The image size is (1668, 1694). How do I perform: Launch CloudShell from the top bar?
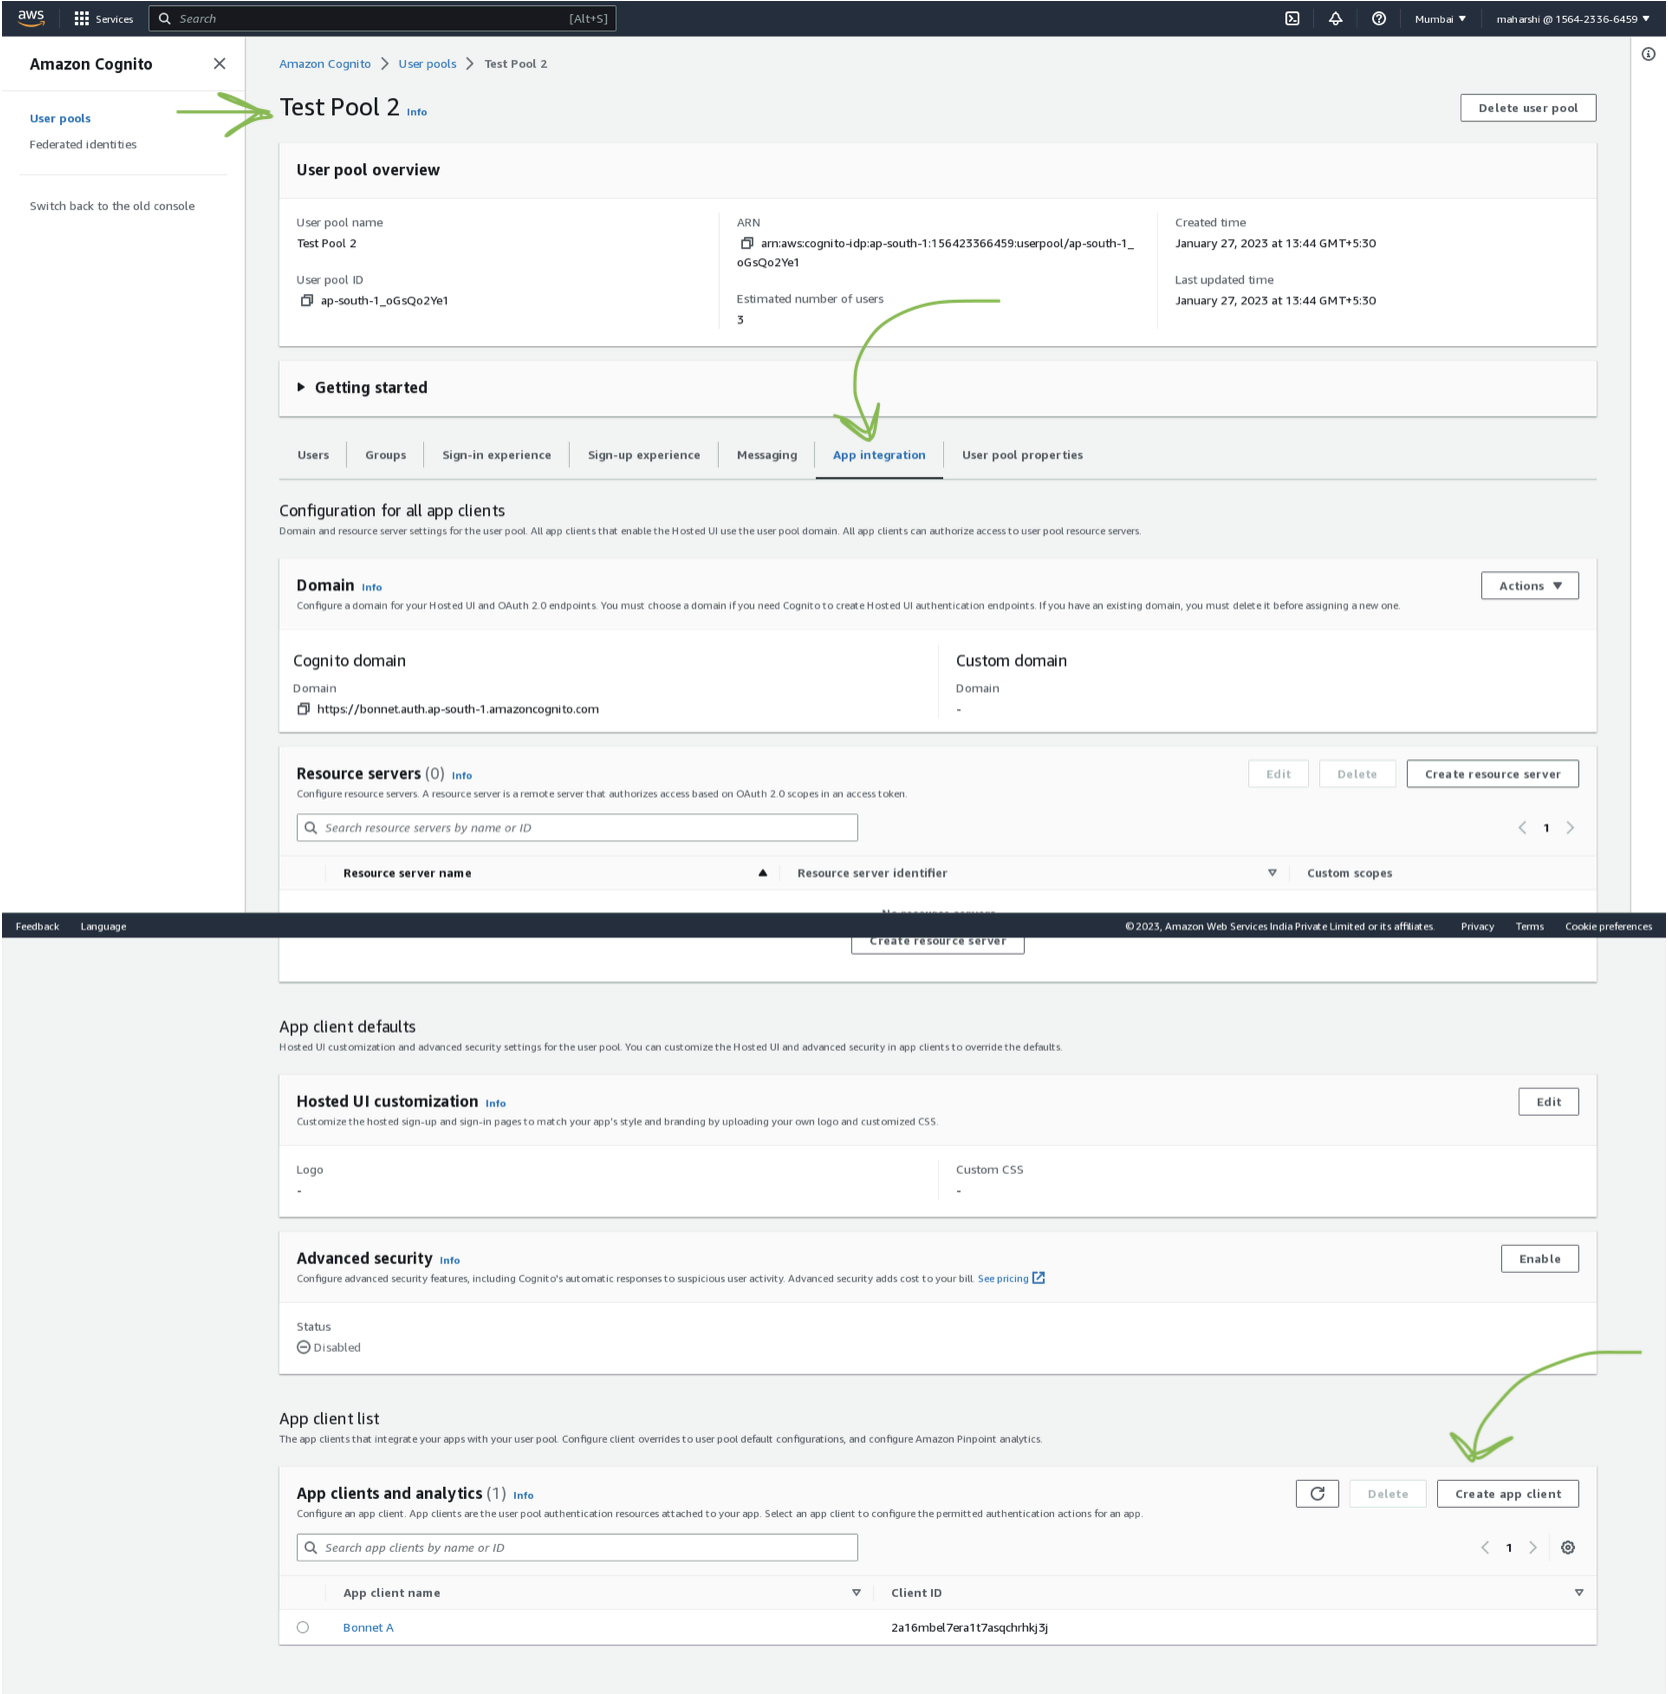[x=1292, y=19]
